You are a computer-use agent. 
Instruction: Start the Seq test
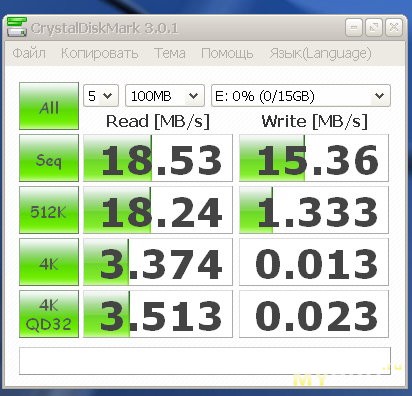tap(49, 158)
